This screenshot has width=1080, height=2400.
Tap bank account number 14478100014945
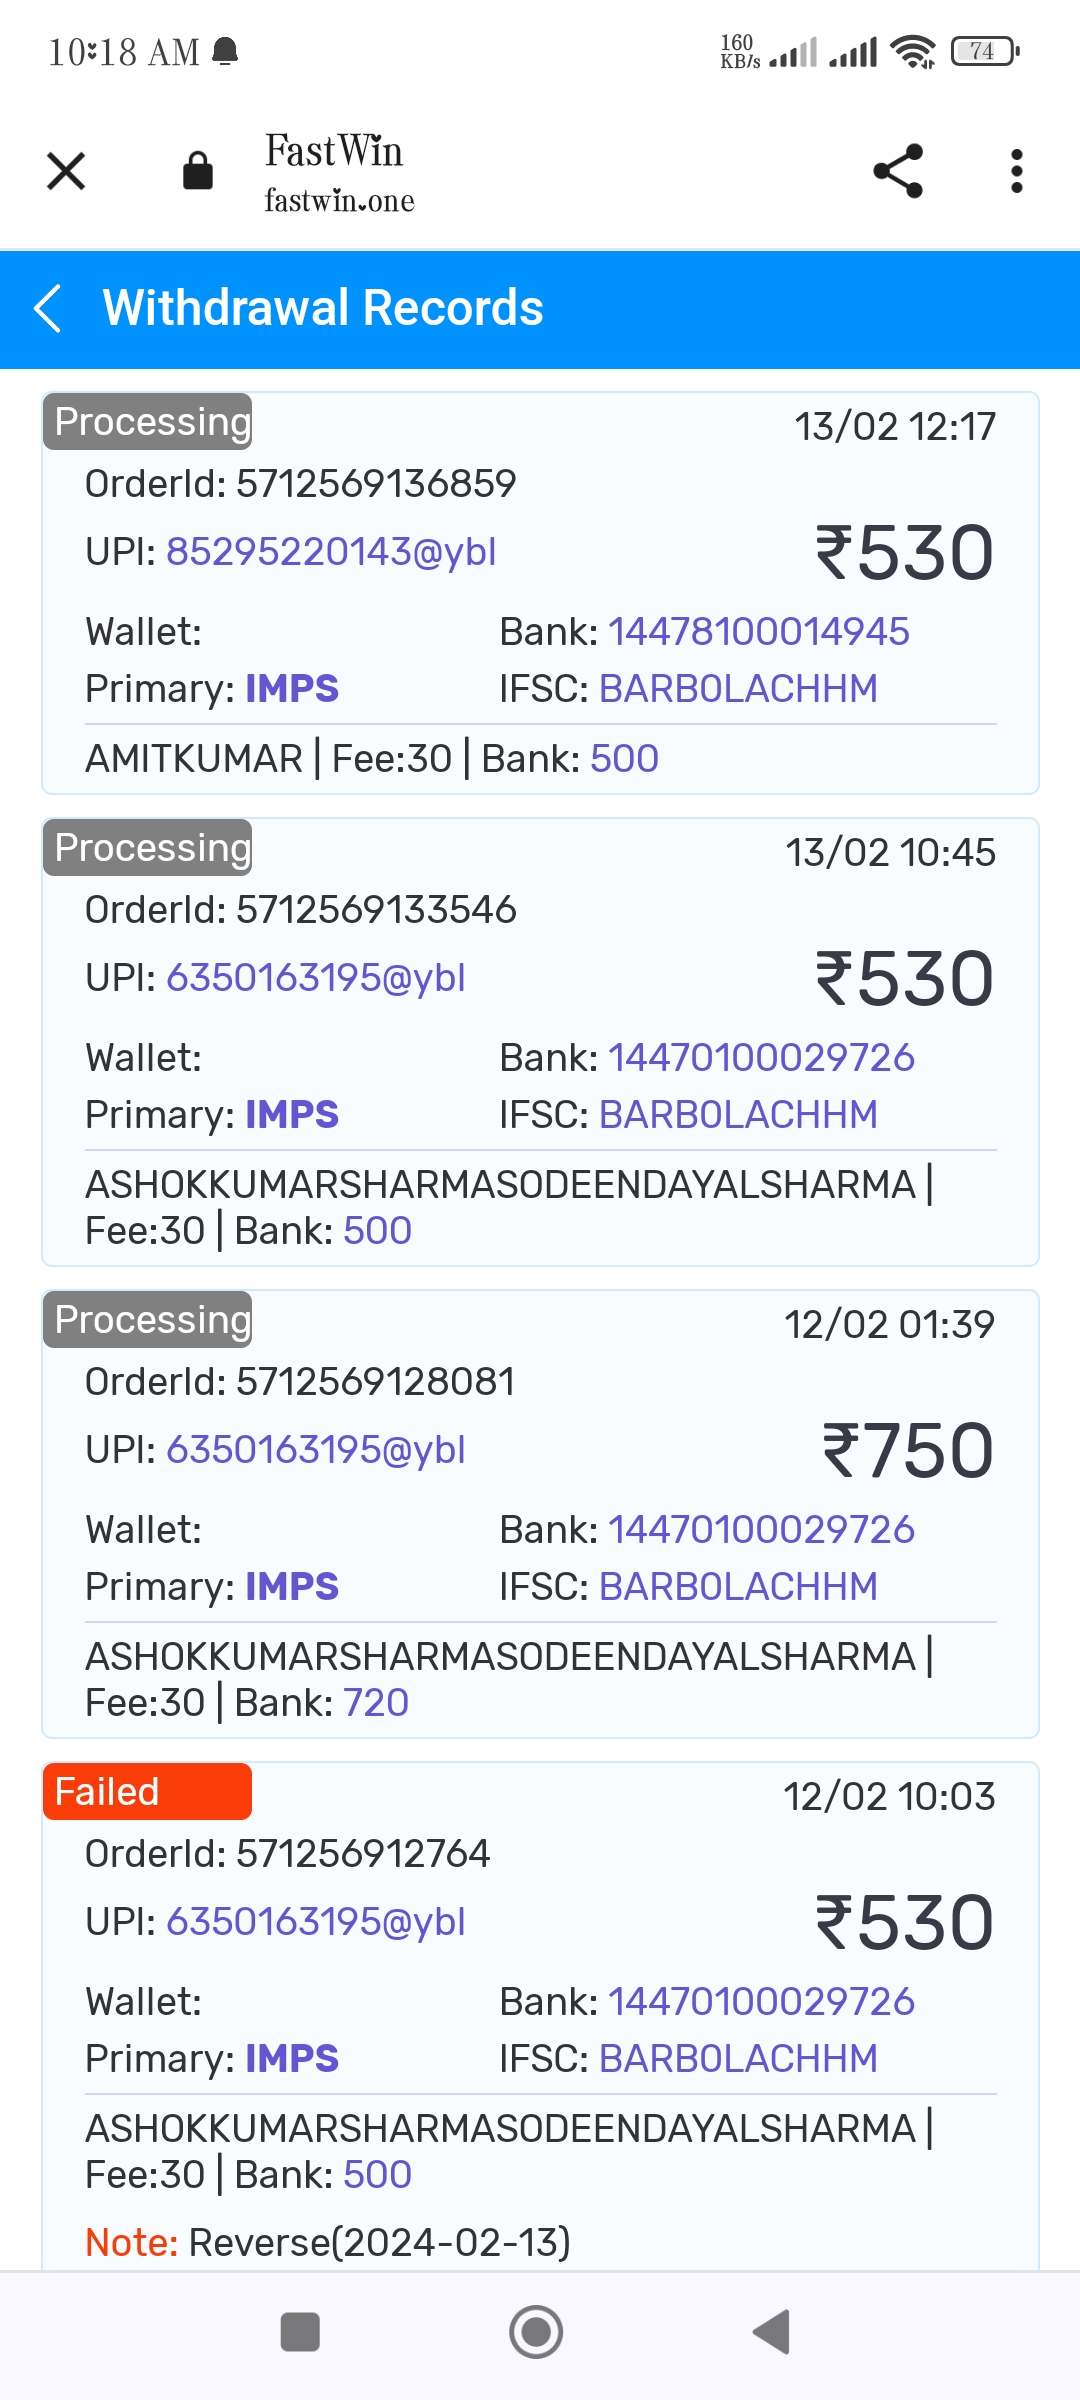(x=758, y=632)
